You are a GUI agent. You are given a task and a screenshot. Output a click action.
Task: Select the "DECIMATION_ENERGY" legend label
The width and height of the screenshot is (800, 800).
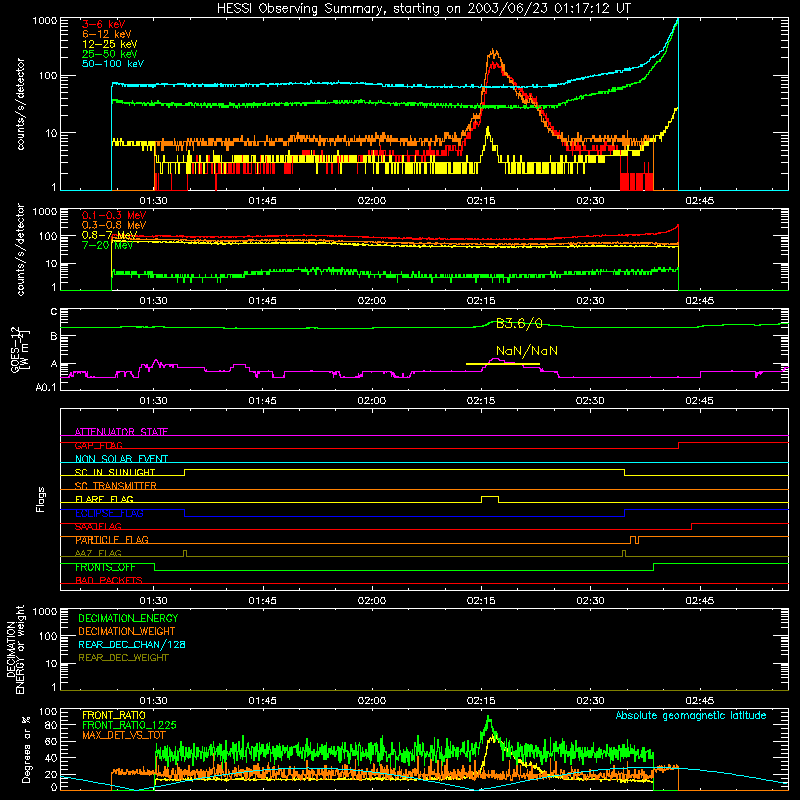[x=128, y=618]
